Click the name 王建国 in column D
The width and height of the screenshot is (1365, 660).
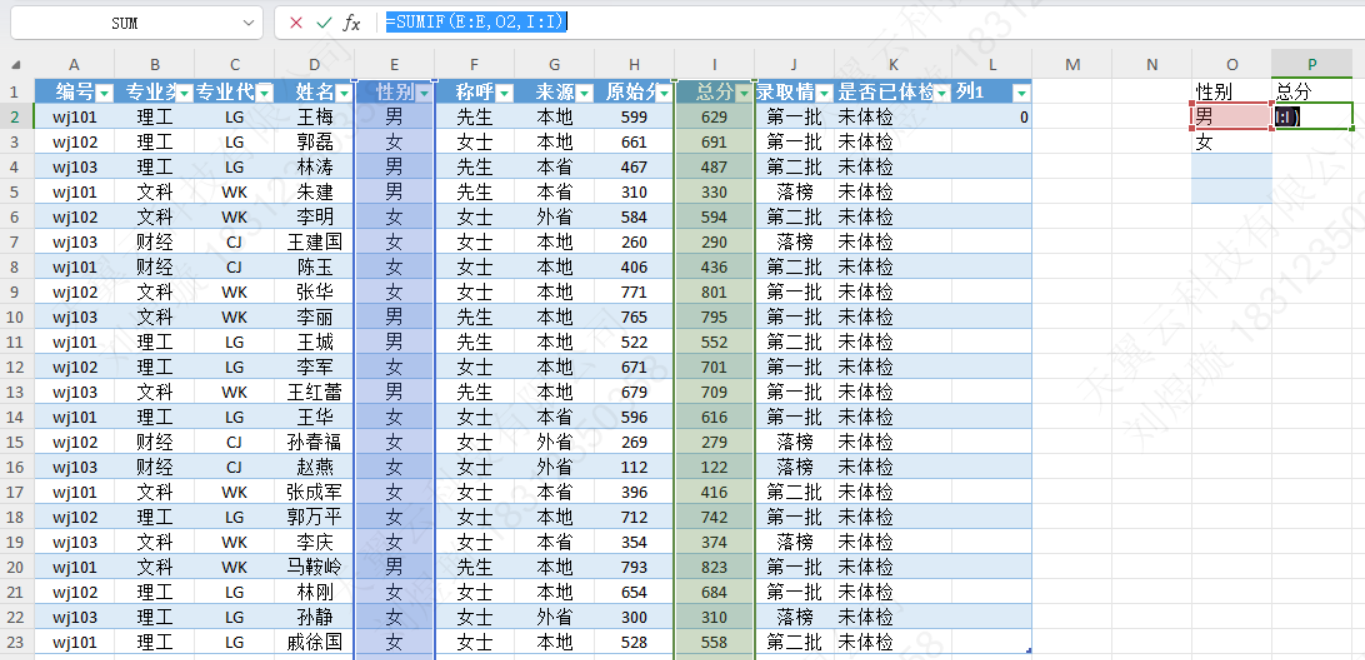315,242
